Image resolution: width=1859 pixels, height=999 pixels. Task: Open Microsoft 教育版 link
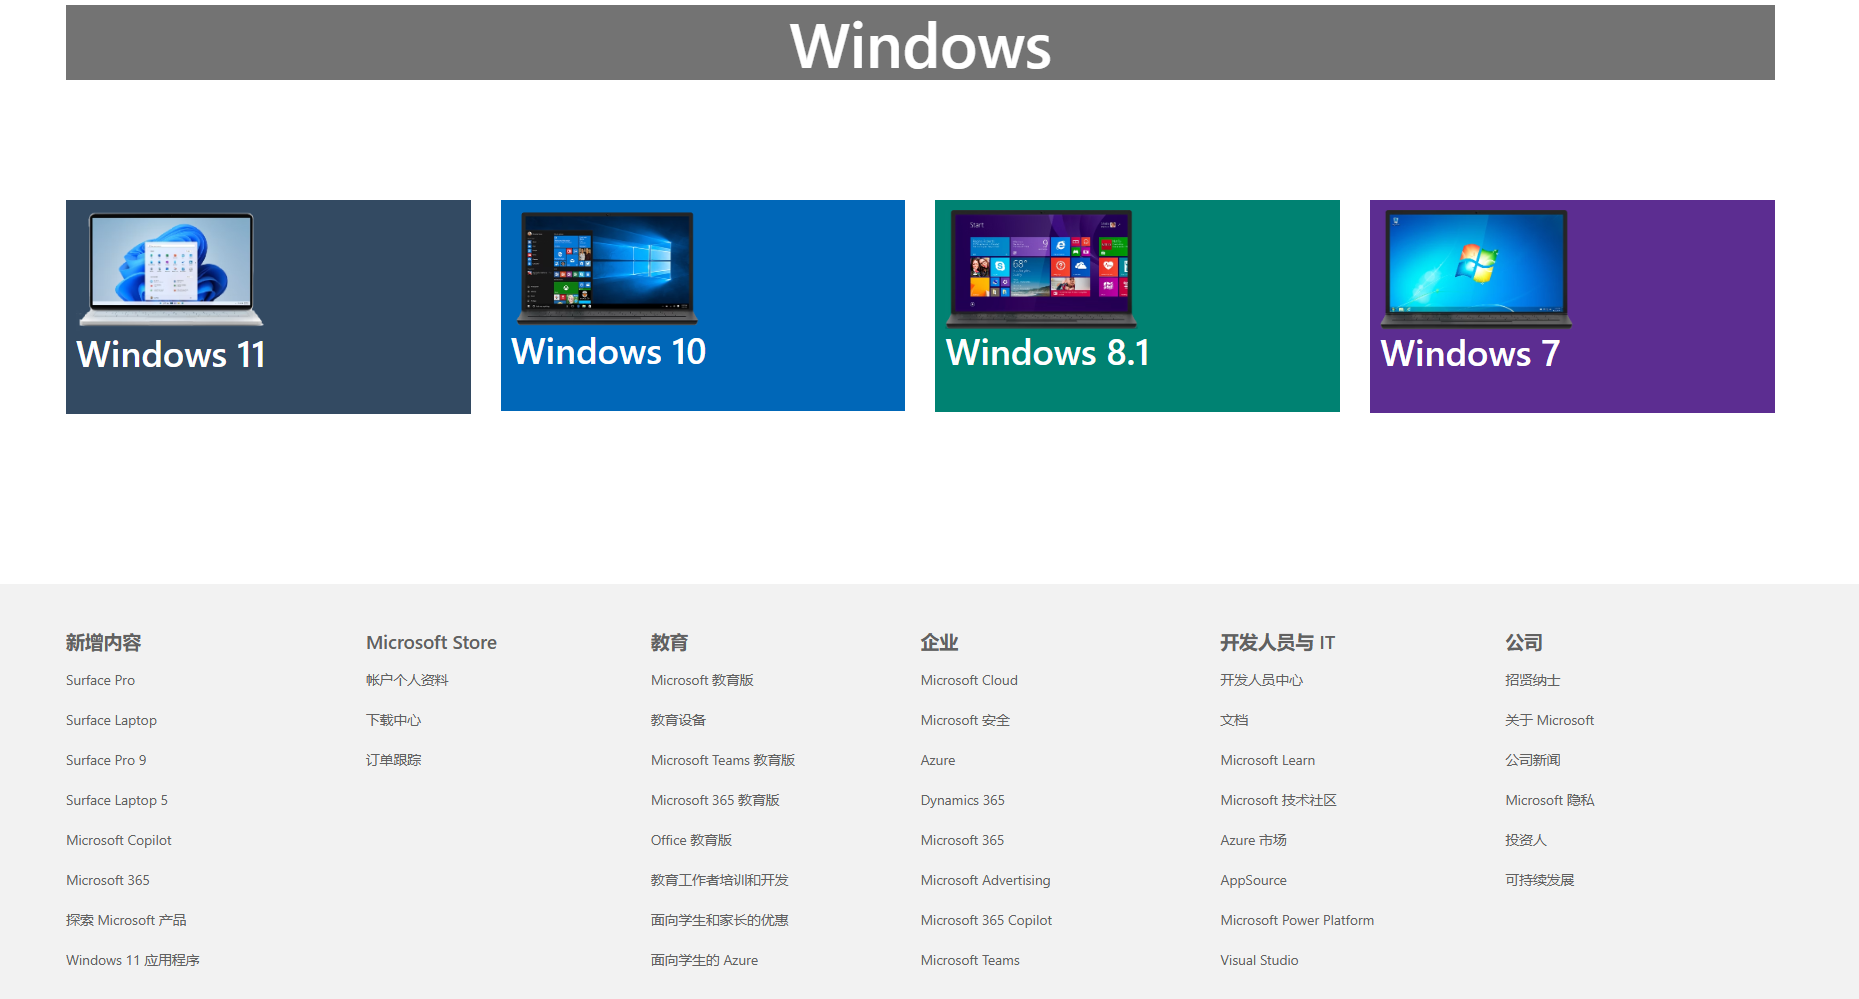tap(702, 680)
